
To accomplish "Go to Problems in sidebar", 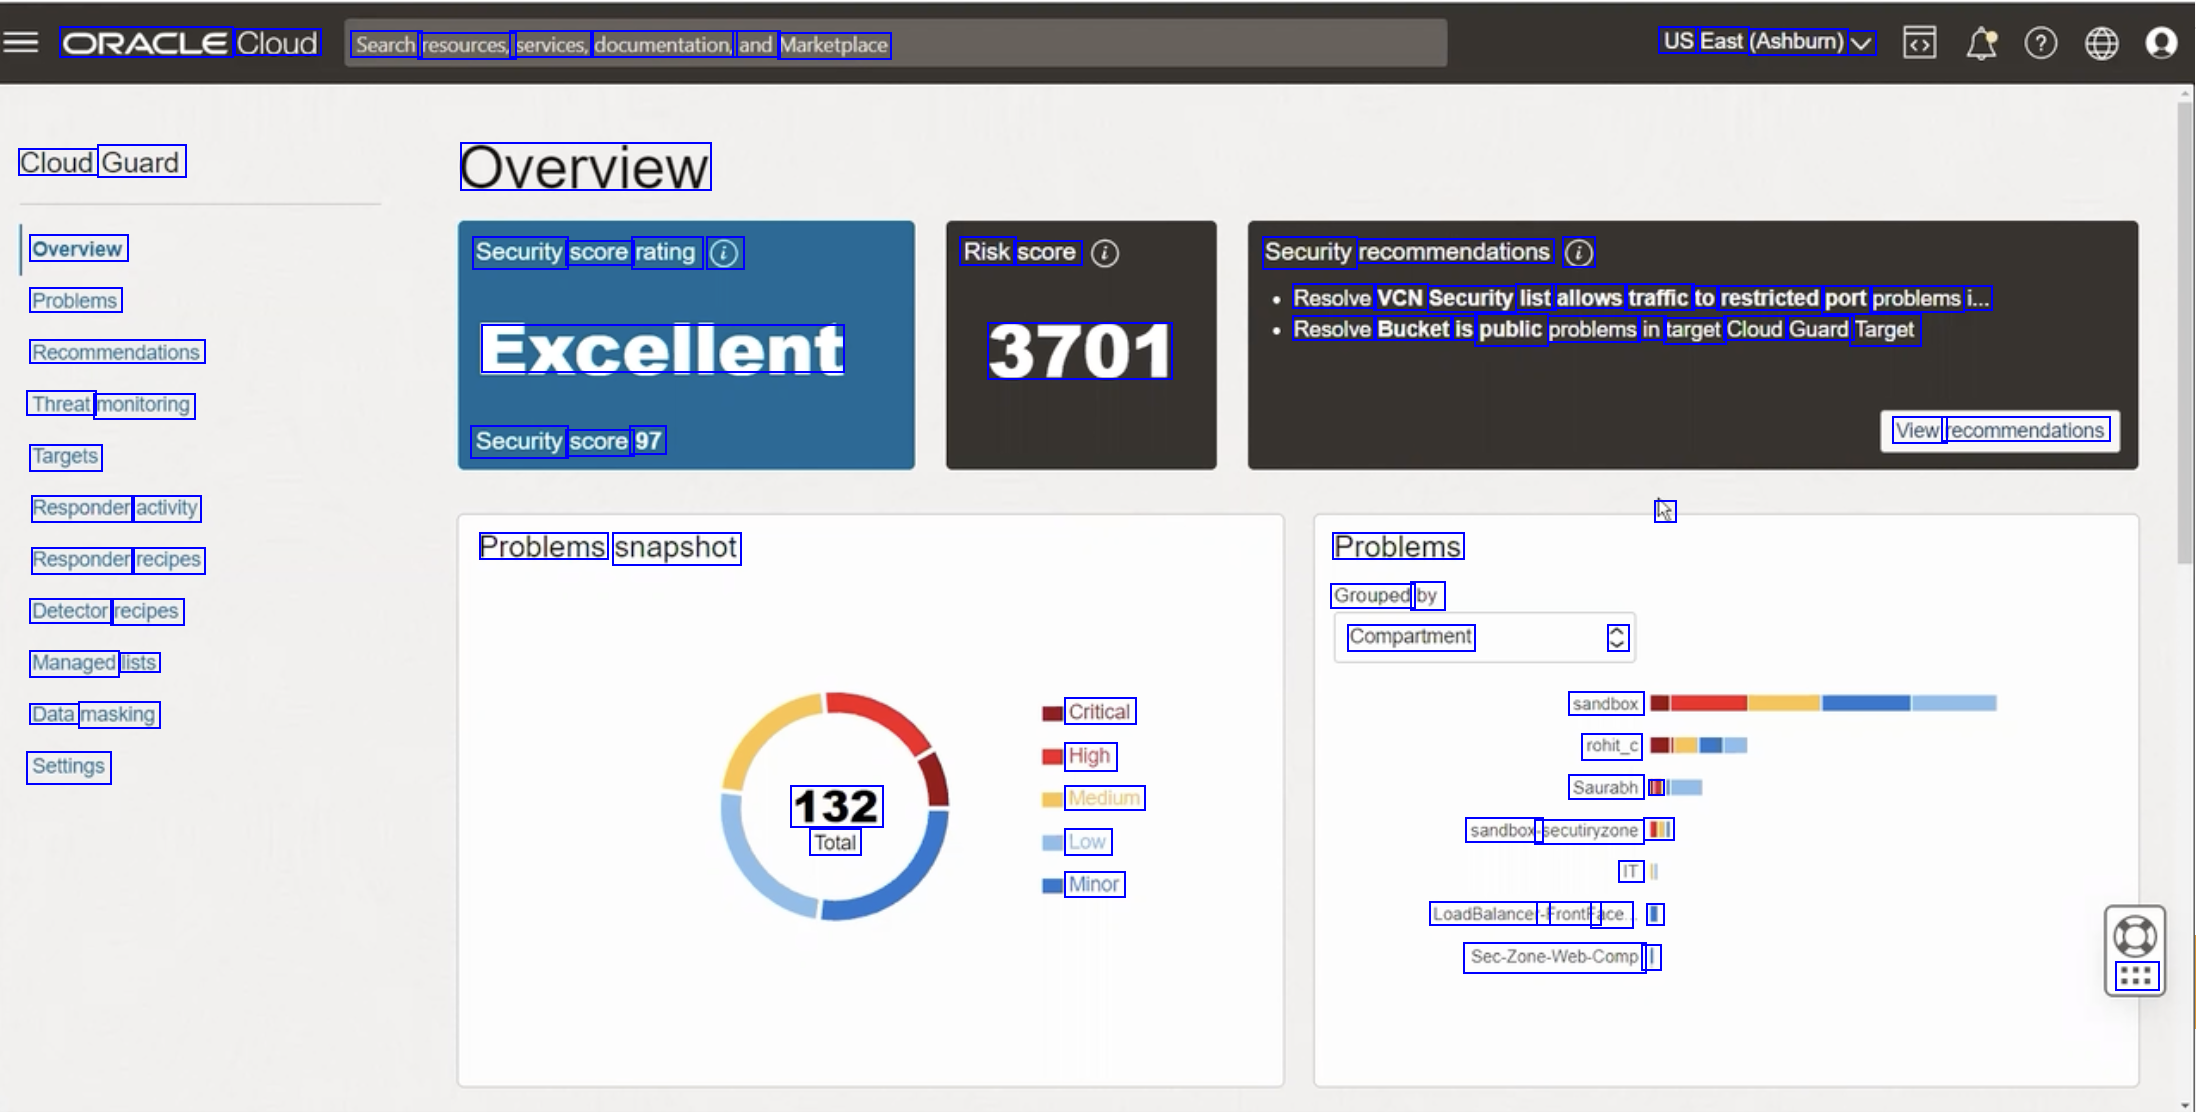I will (x=74, y=301).
